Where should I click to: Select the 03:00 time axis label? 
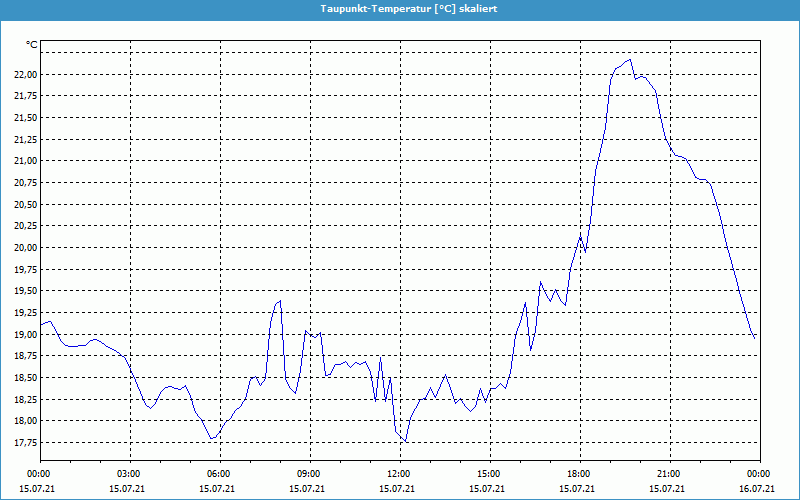129,474
